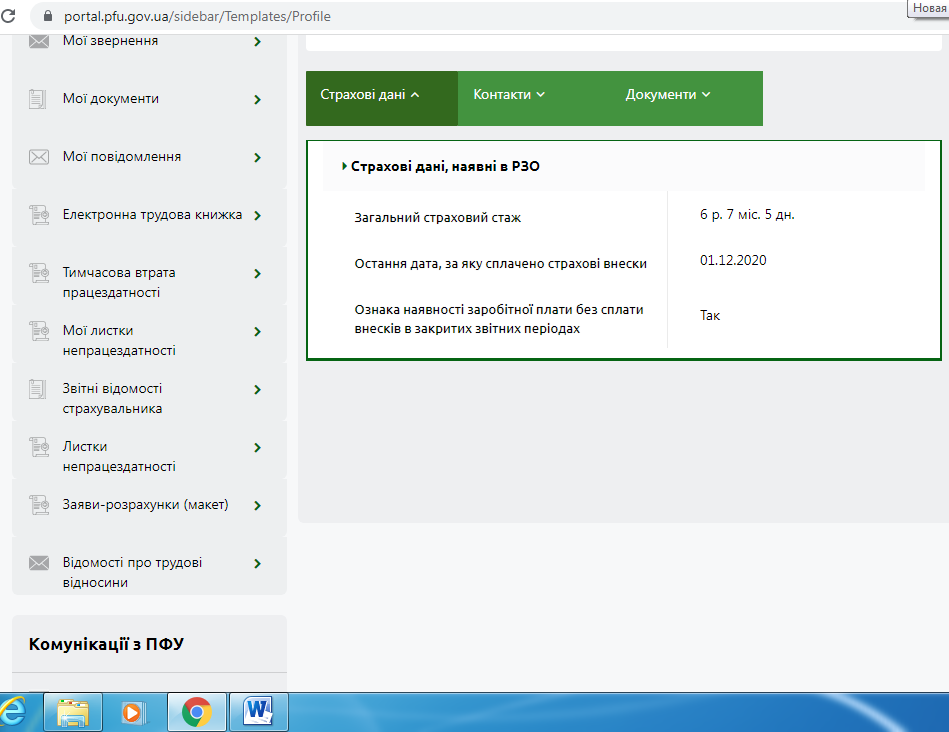Click the Ознака наявності заробітної плати label
The image size is (949, 732).
coord(499,319)
